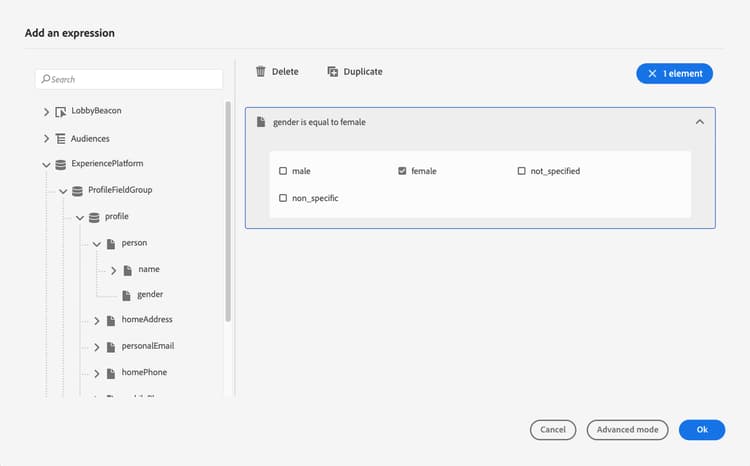Click the Audiences list icon

pyautogui.click(x=60, y=139)
